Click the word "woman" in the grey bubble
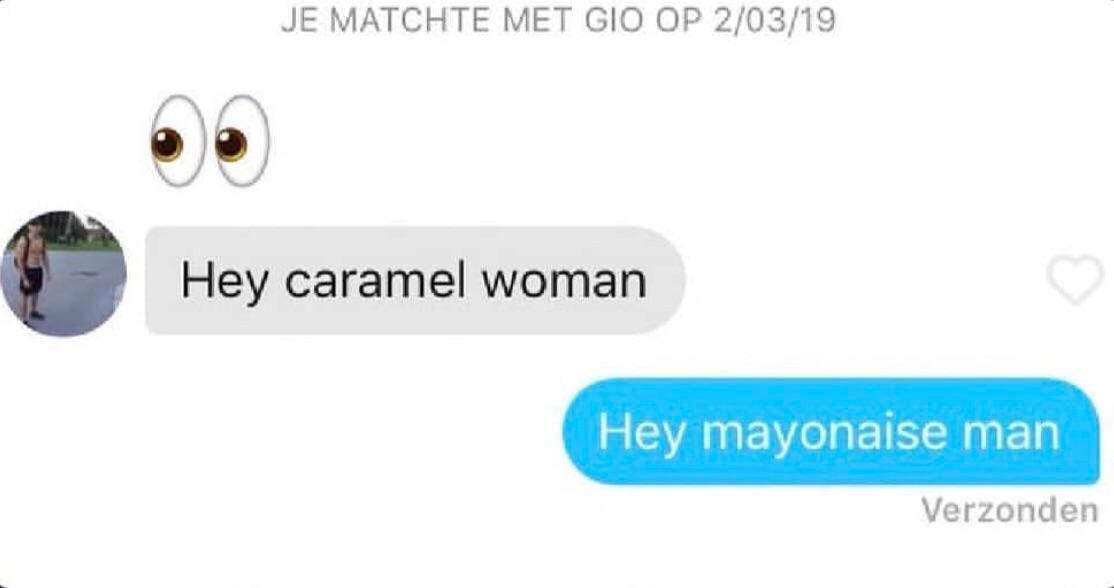 tap(564, 282)
